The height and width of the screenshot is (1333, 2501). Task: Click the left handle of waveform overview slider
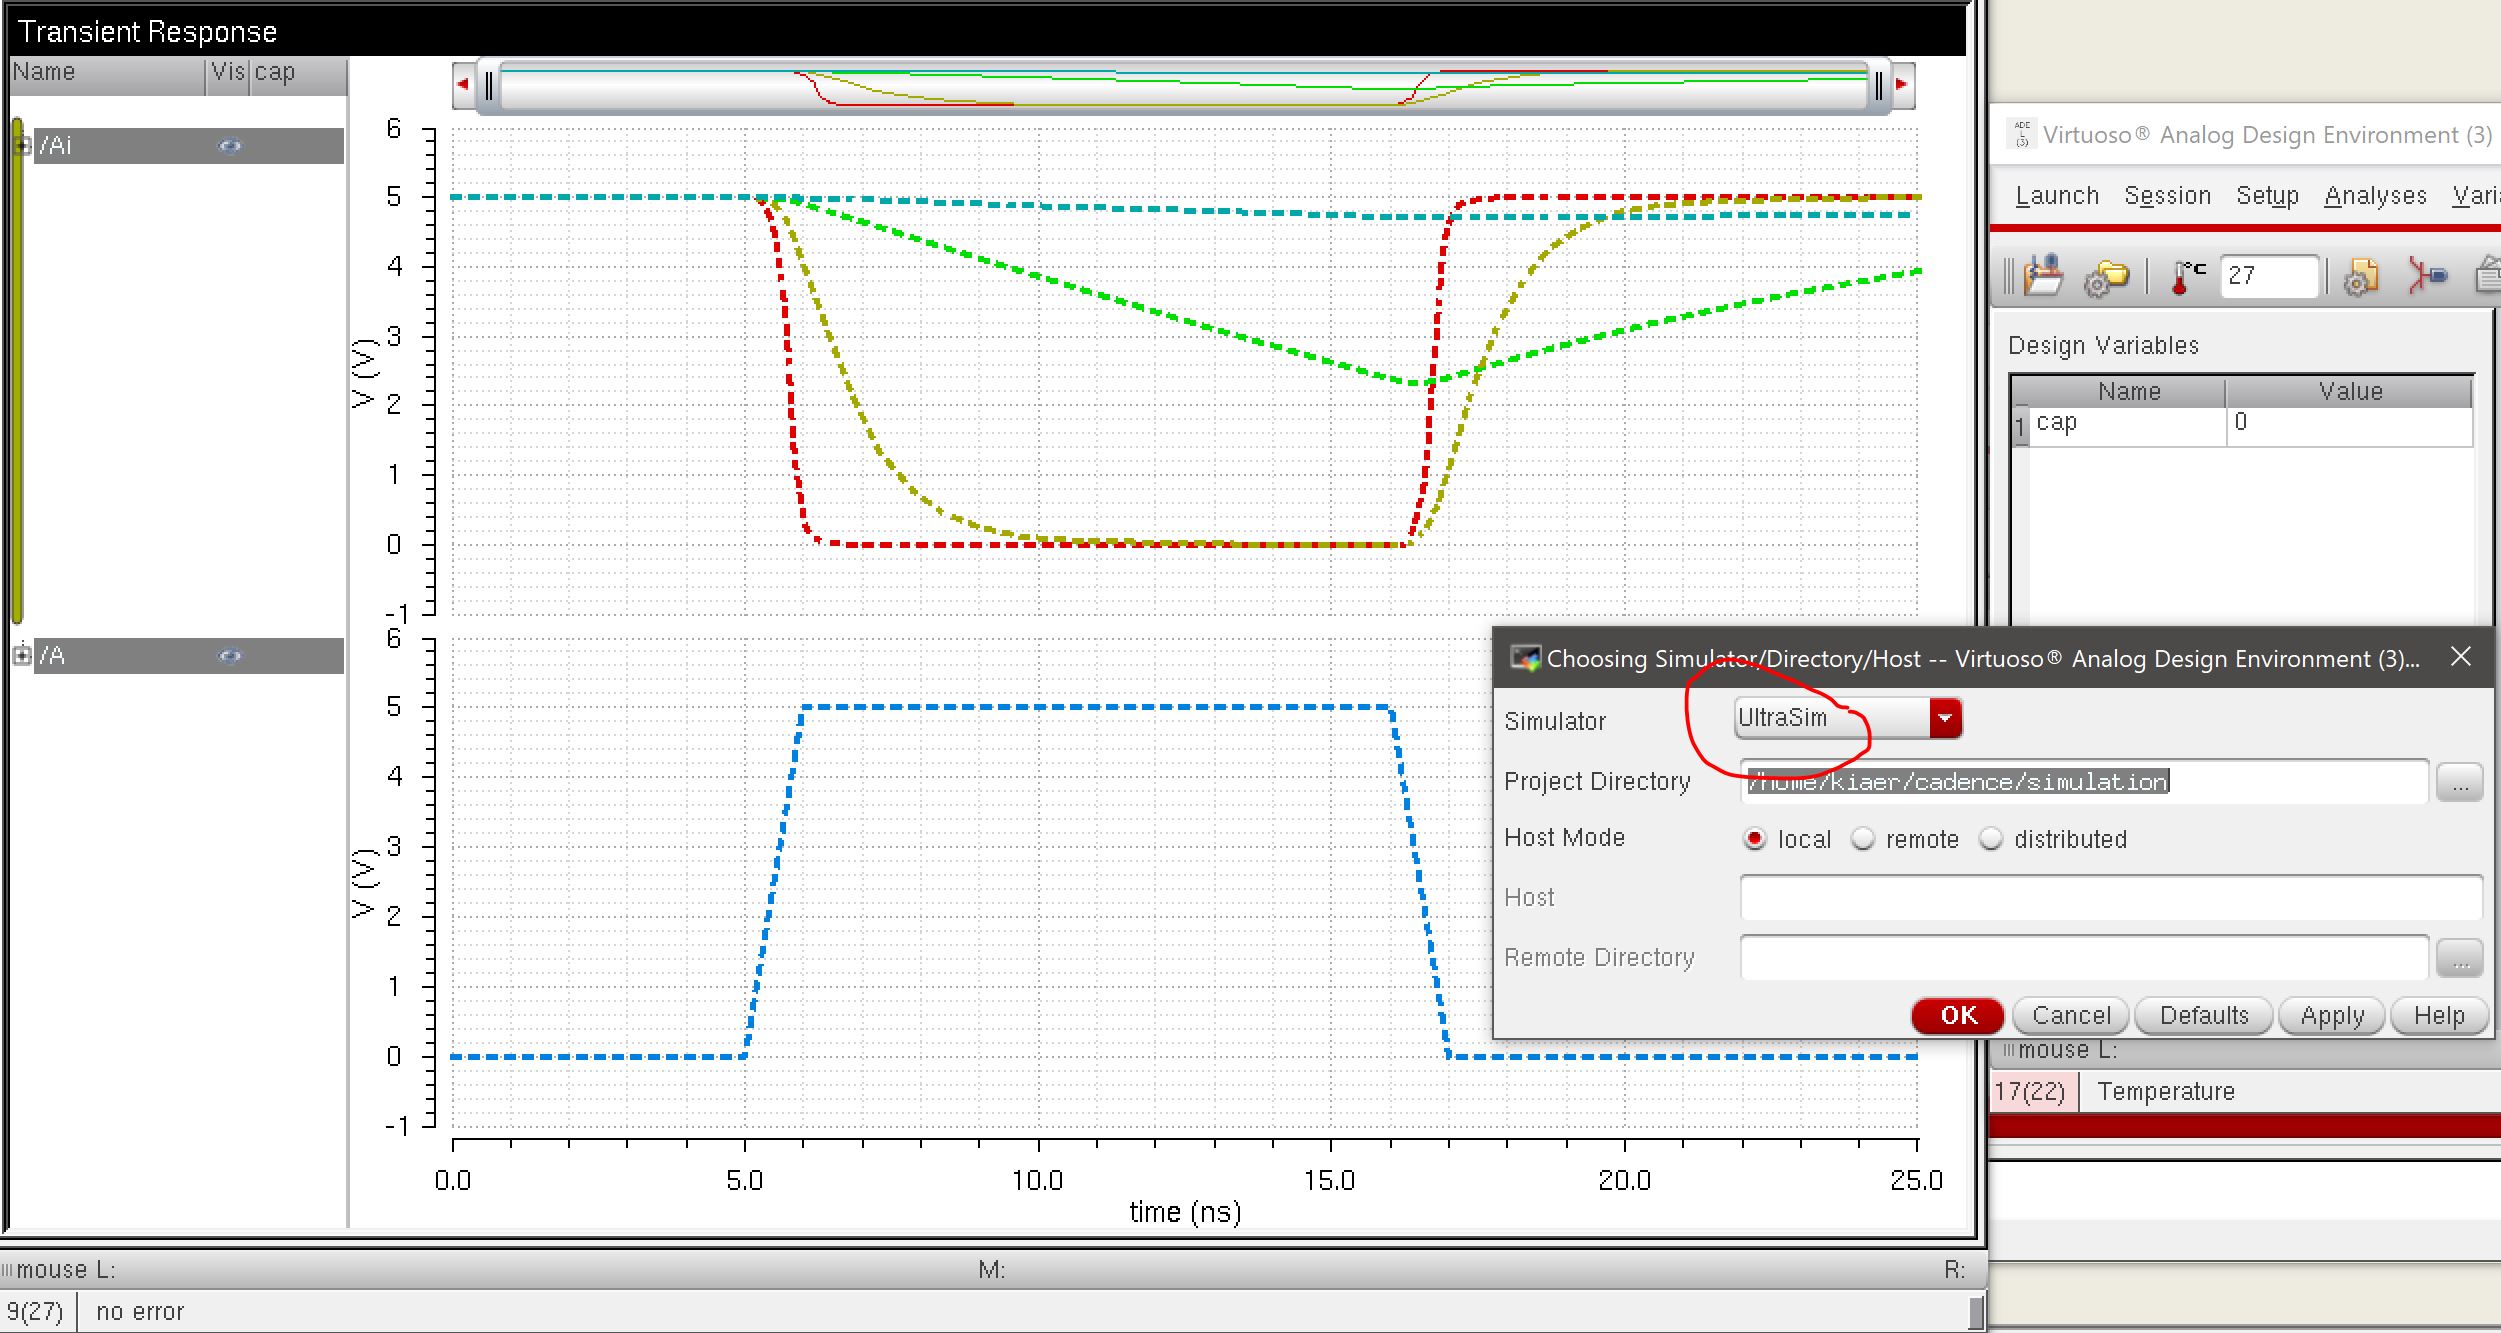pyautogui.click(x=488, y=86)
